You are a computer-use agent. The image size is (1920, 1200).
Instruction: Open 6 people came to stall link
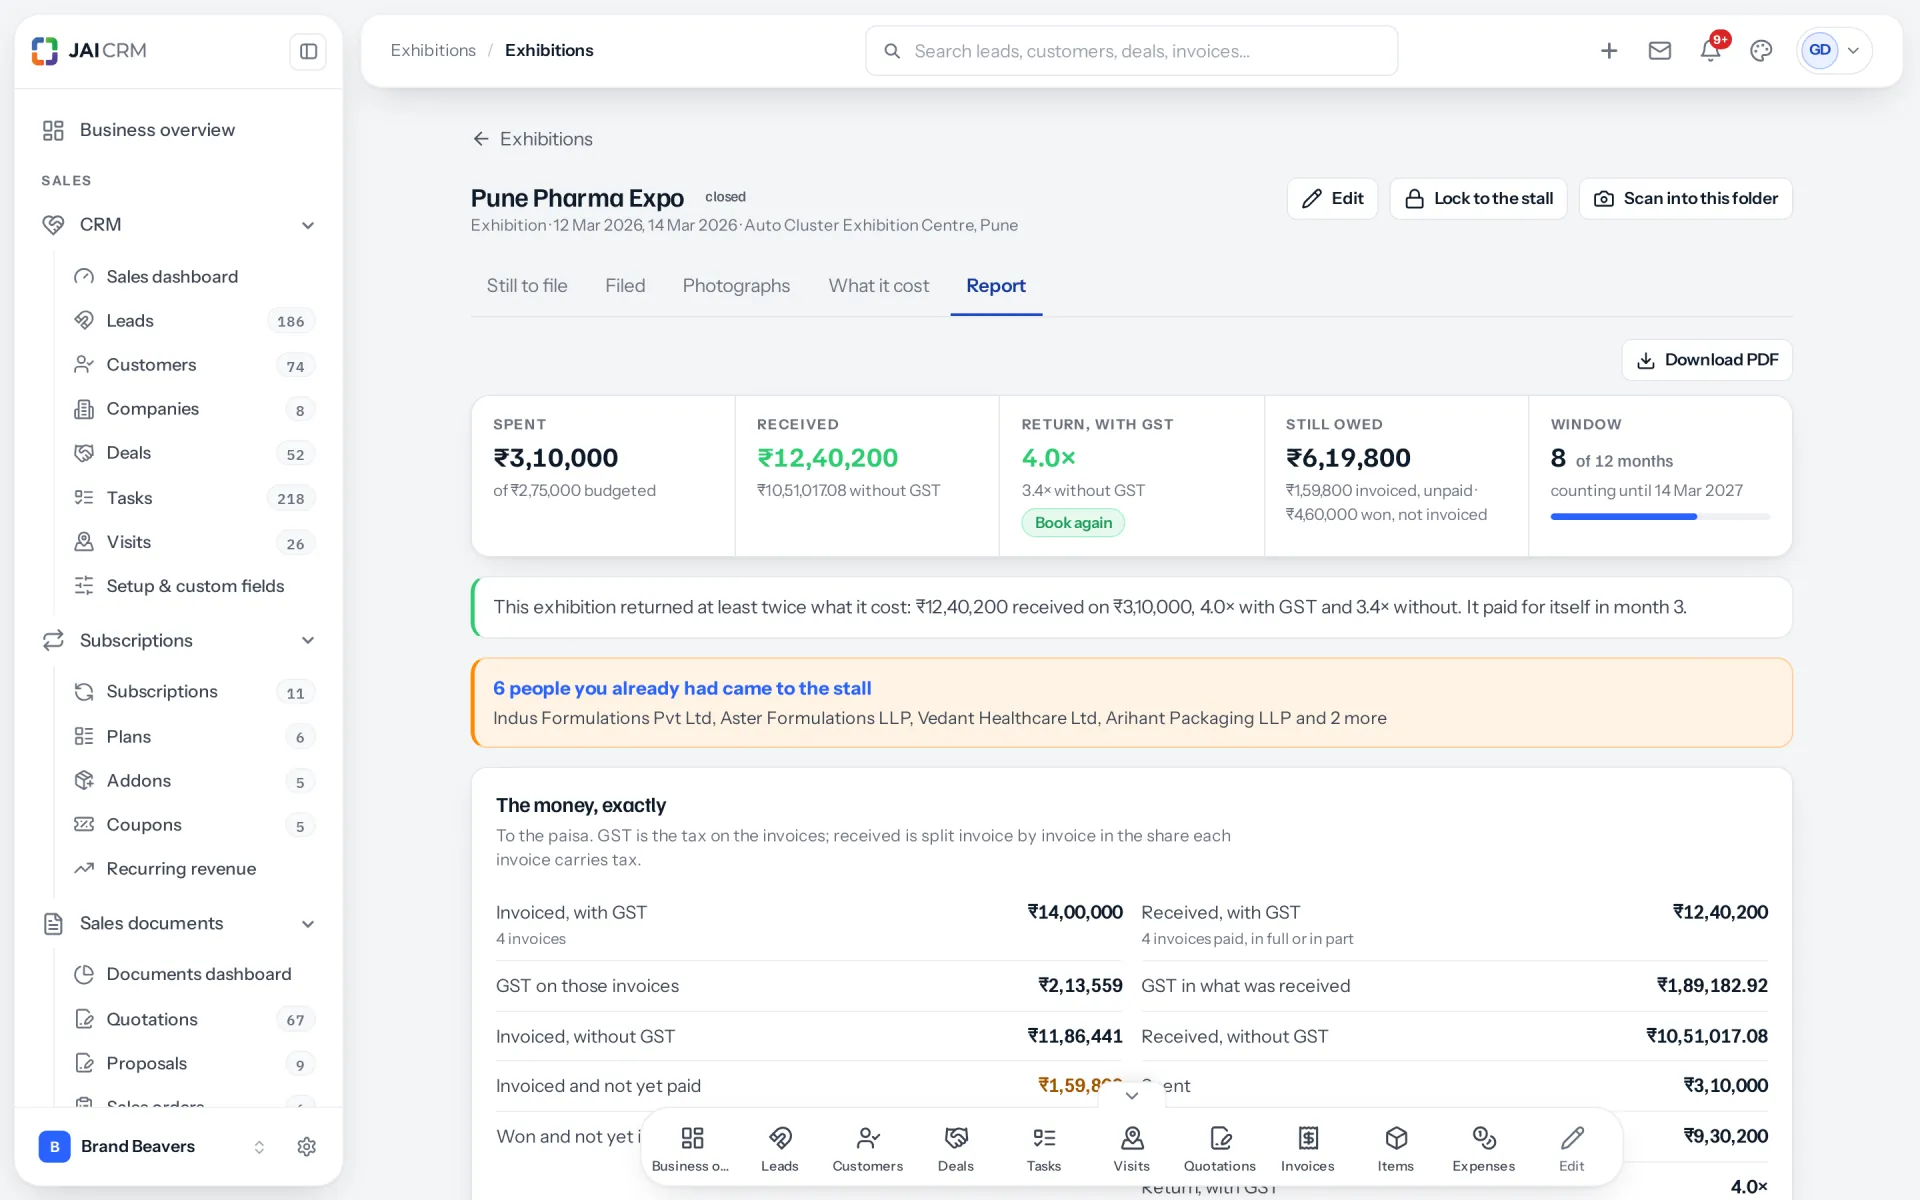[682, 688]
